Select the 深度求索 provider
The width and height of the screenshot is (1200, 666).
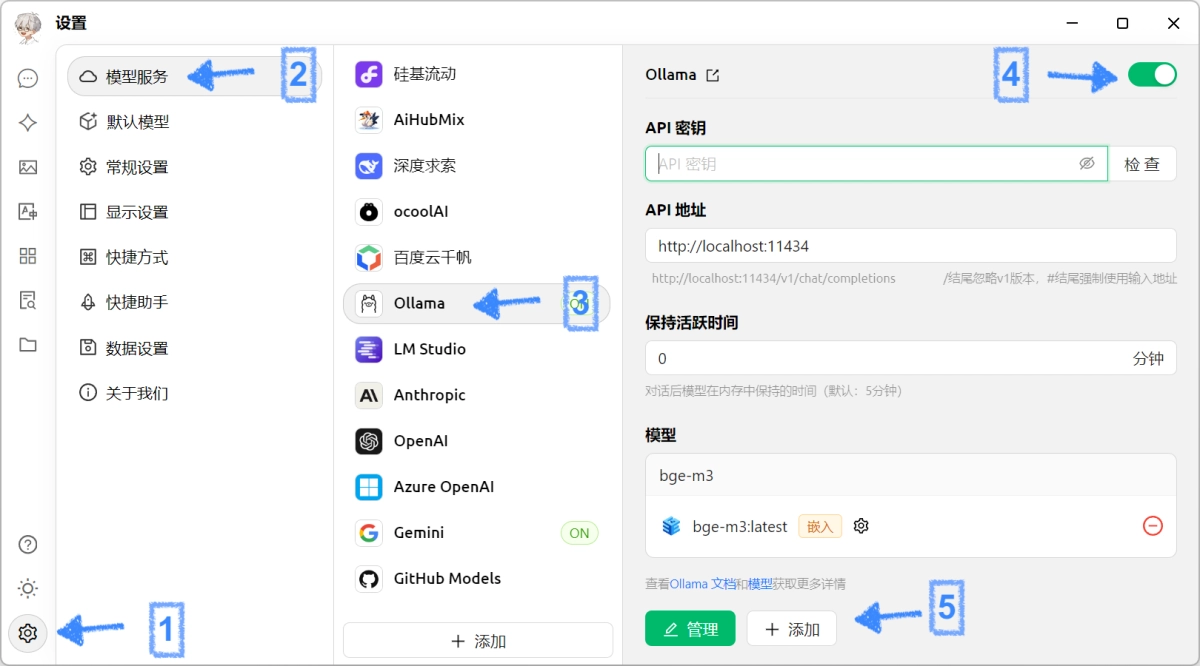tap(477, 166)
